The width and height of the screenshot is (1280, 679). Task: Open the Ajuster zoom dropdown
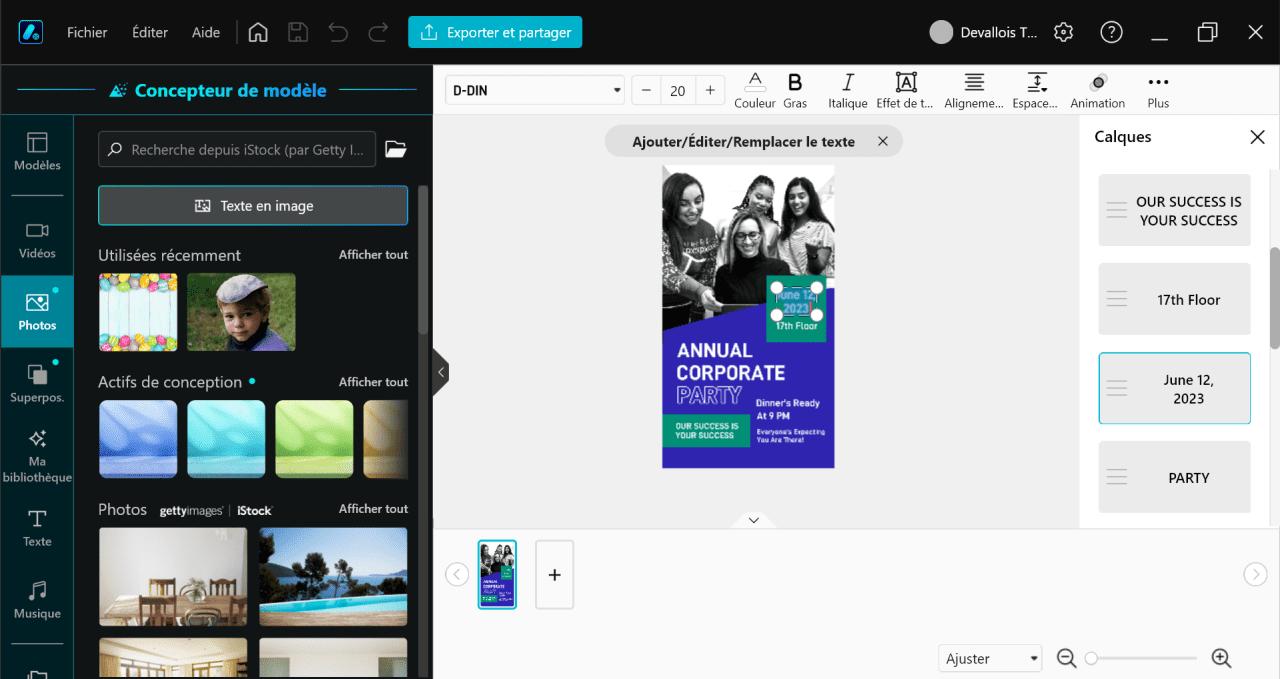click(x=990, y=658)
